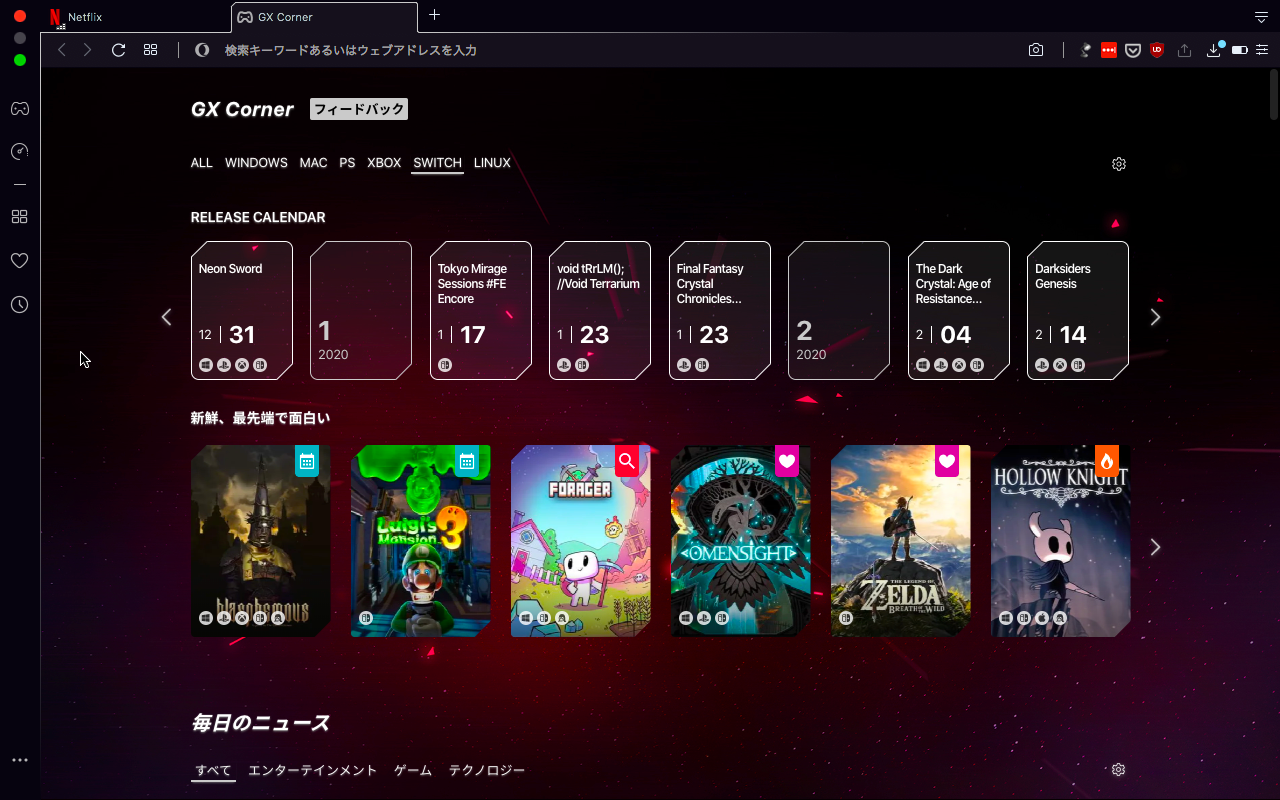Screen dimensions: 1280x800
Task: Select the XBOX platform filter
Action: click(x=384, y=163)
